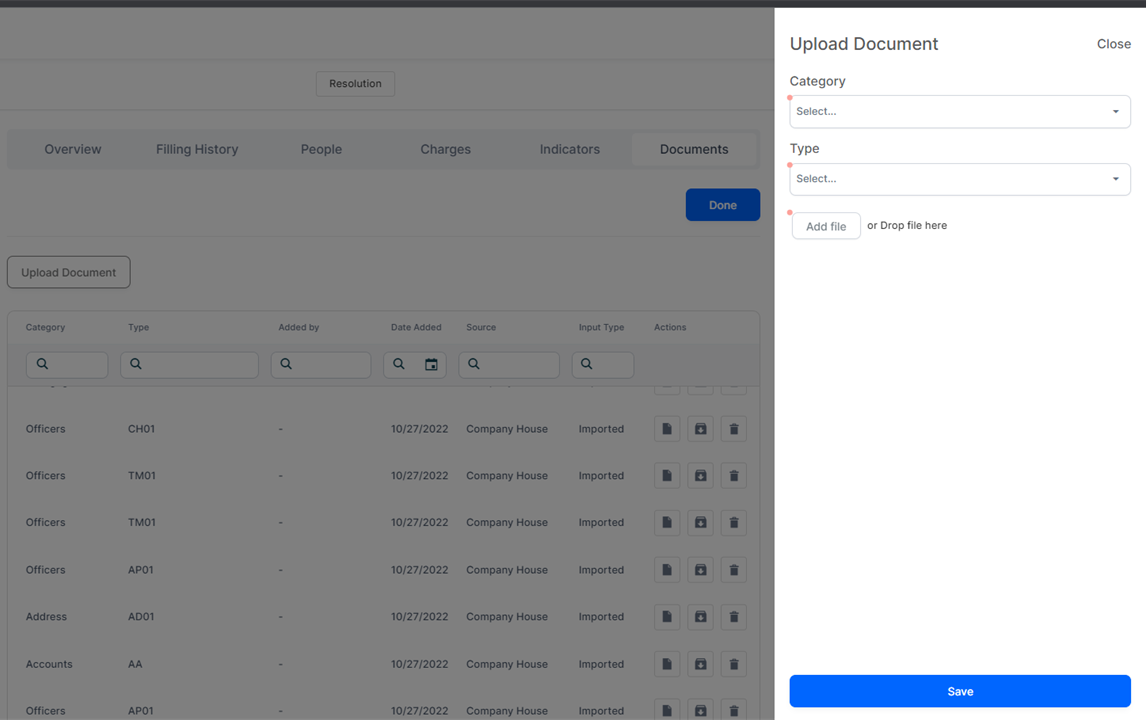Select the Indicators tab

[569, 149]
